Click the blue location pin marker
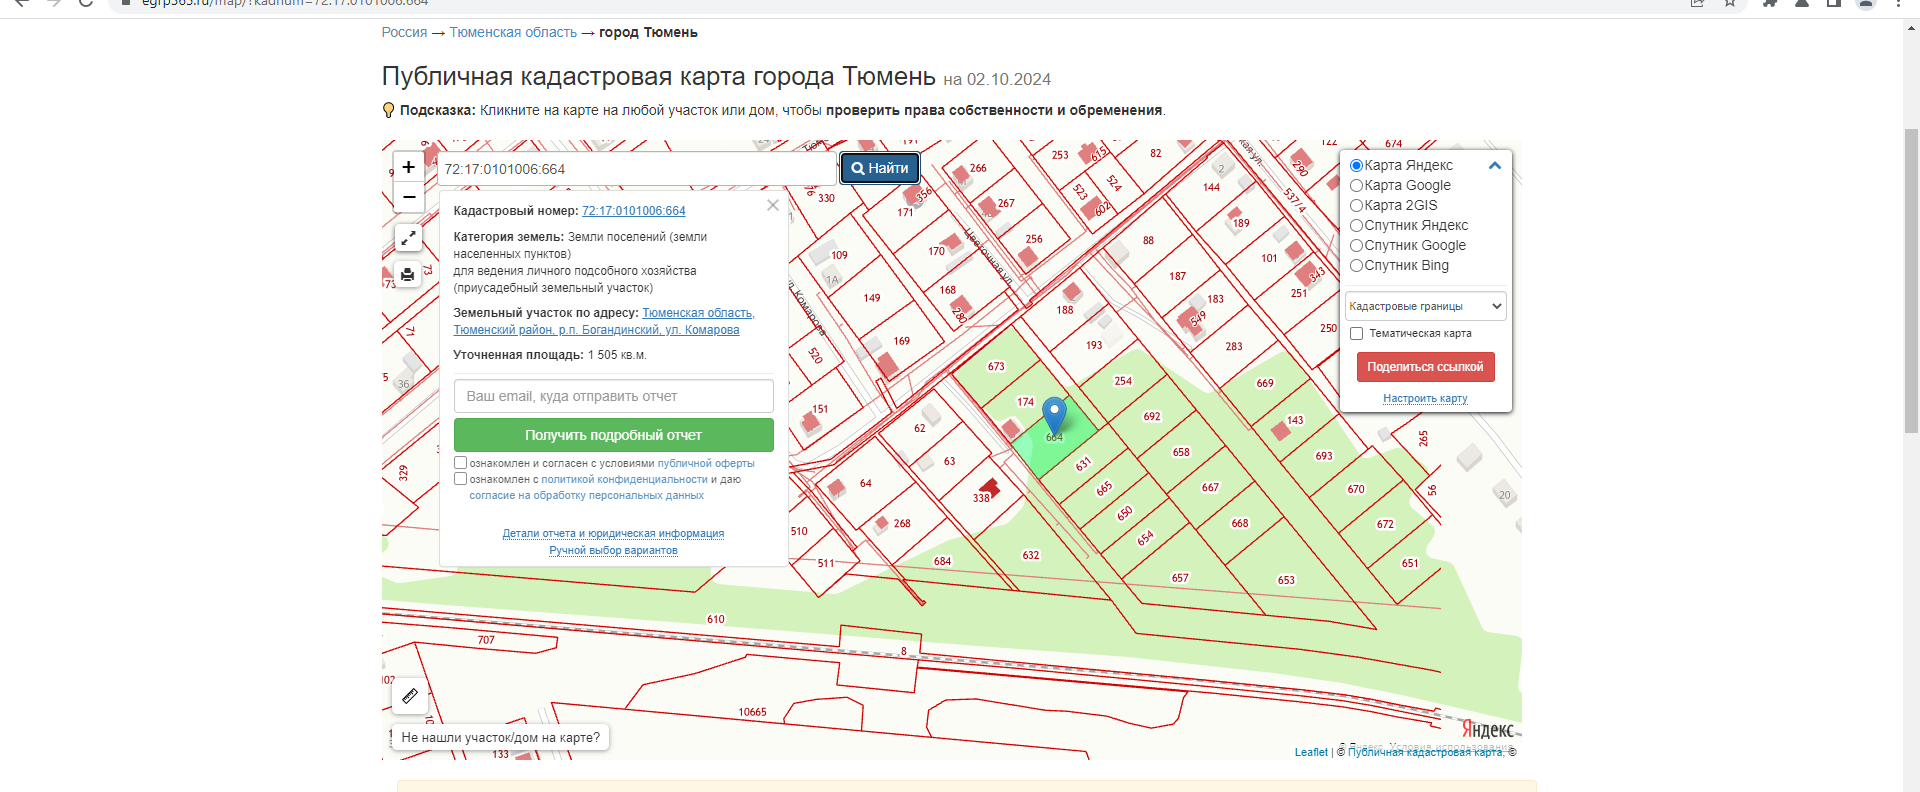The width and height of the screenshot is (1920, 792). [1054, 414]
